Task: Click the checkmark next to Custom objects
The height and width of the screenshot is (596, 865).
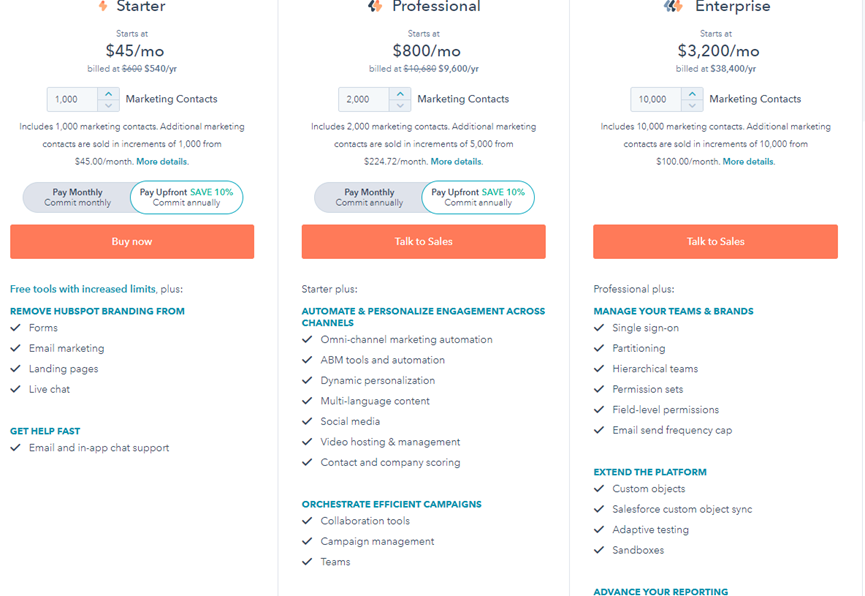Action: [600, 489]
